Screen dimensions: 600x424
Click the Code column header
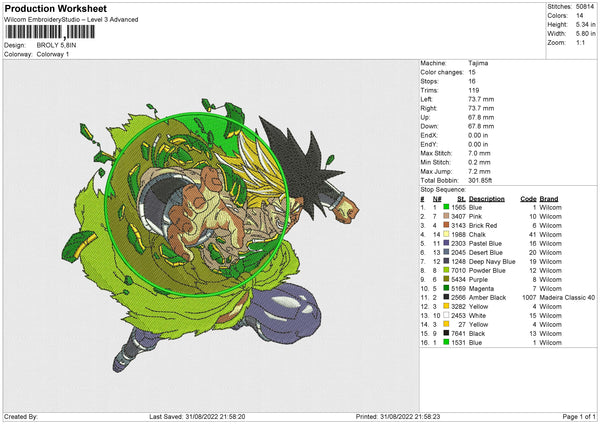tap(528, 199)
